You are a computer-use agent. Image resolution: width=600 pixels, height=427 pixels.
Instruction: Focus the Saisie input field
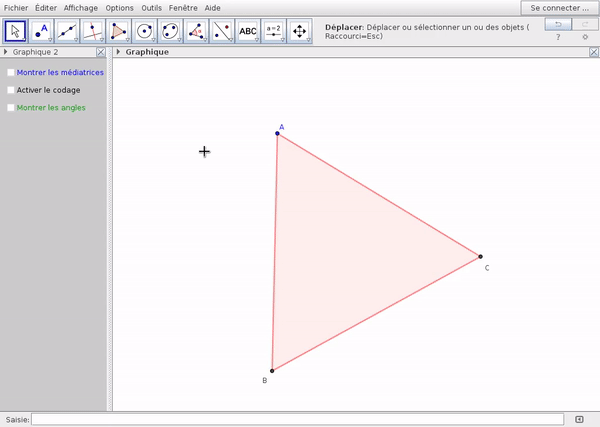[297, 419]
